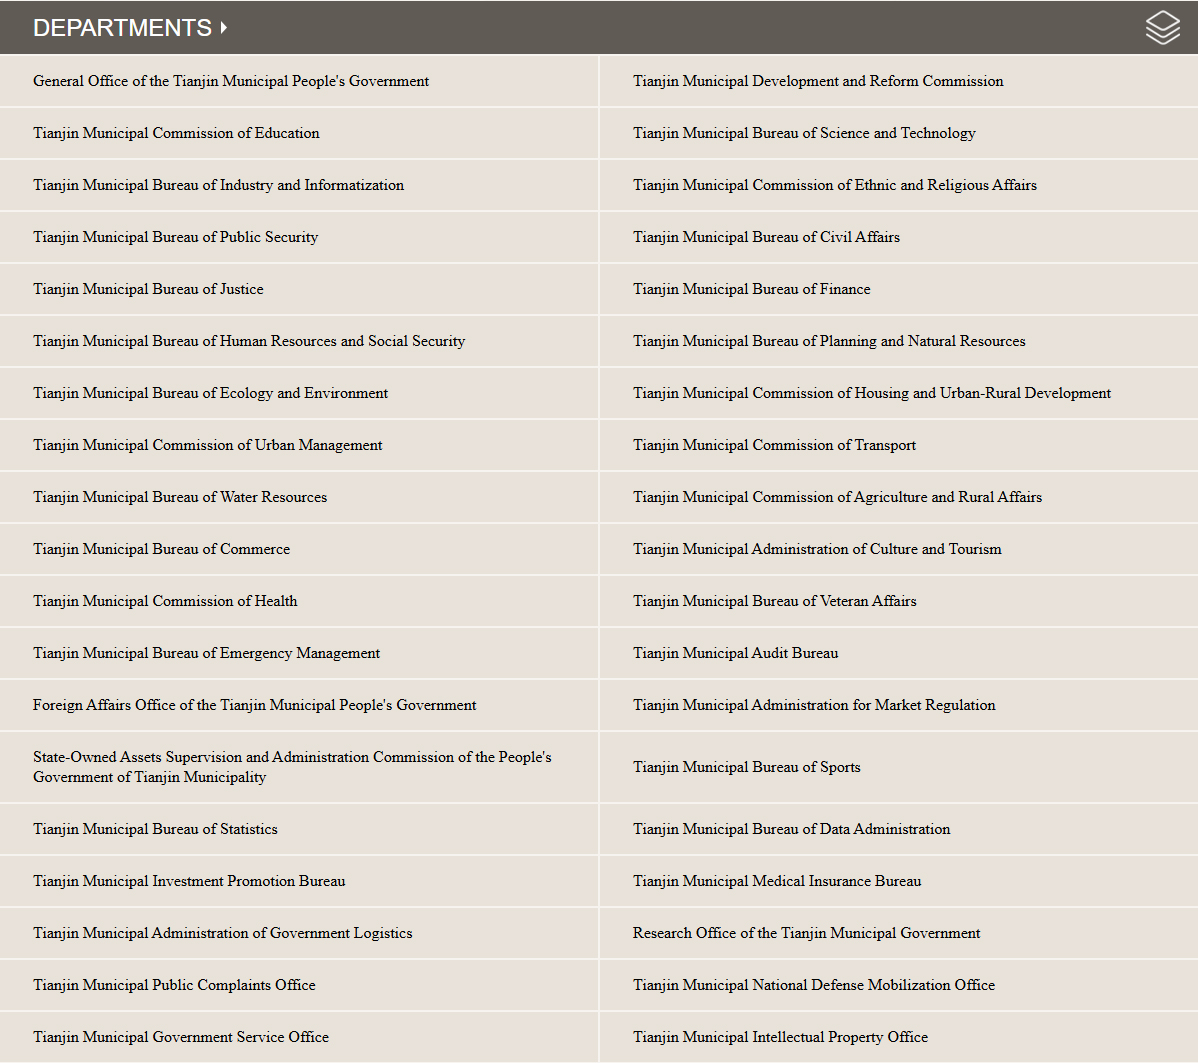Screen dimensions: 1198x1063
Task: Click Tianjin Municipal Commission of Health
Action: (165, 601)
